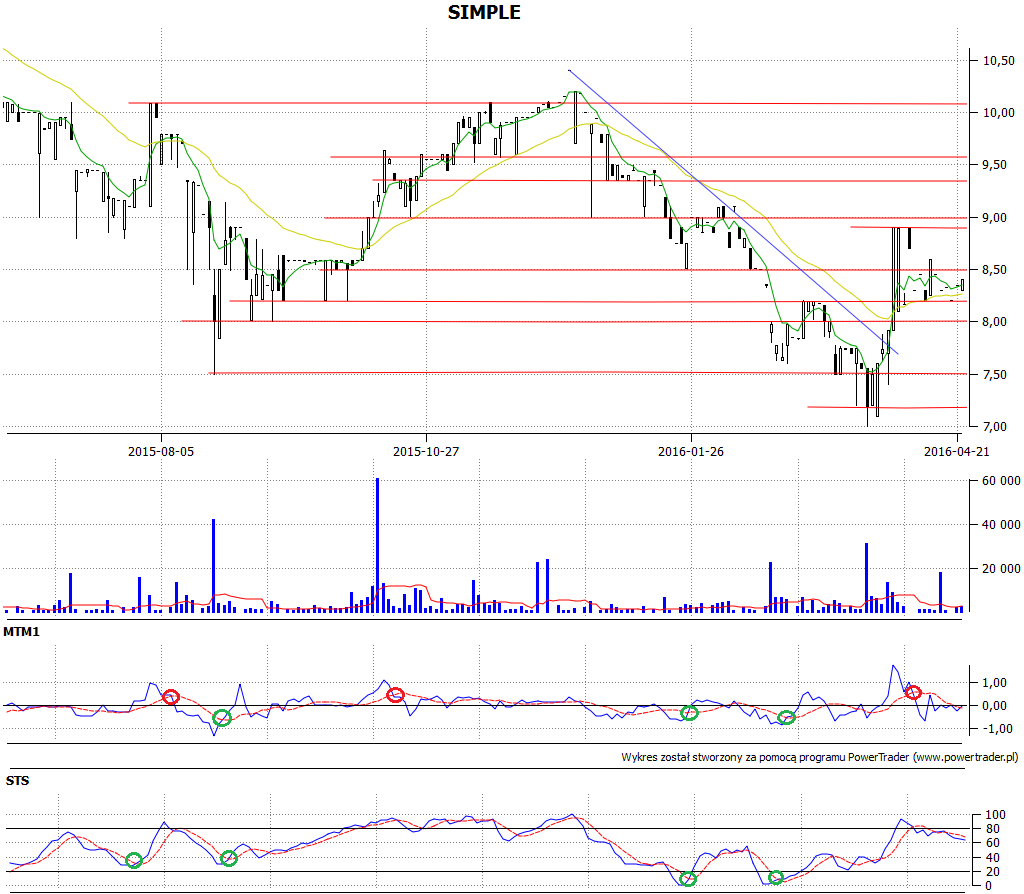This screenshot has height=894, width=1024.
Task: Click the 40 000 volume axis label
Action: [1001, 524]
